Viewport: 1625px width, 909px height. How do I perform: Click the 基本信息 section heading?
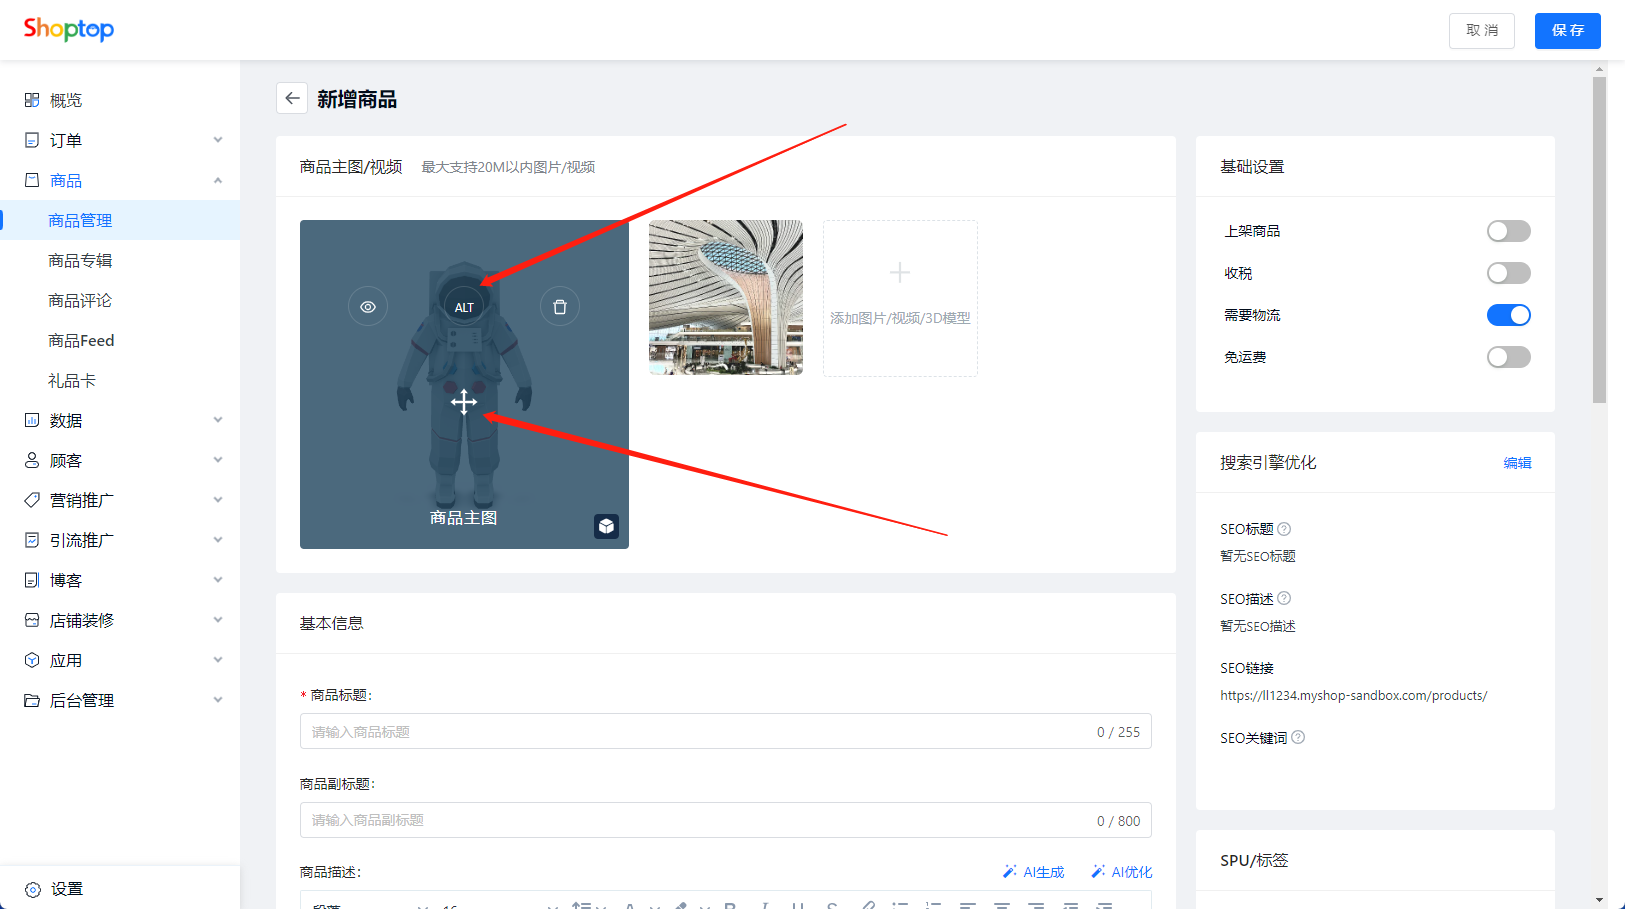tap(332, 623)
